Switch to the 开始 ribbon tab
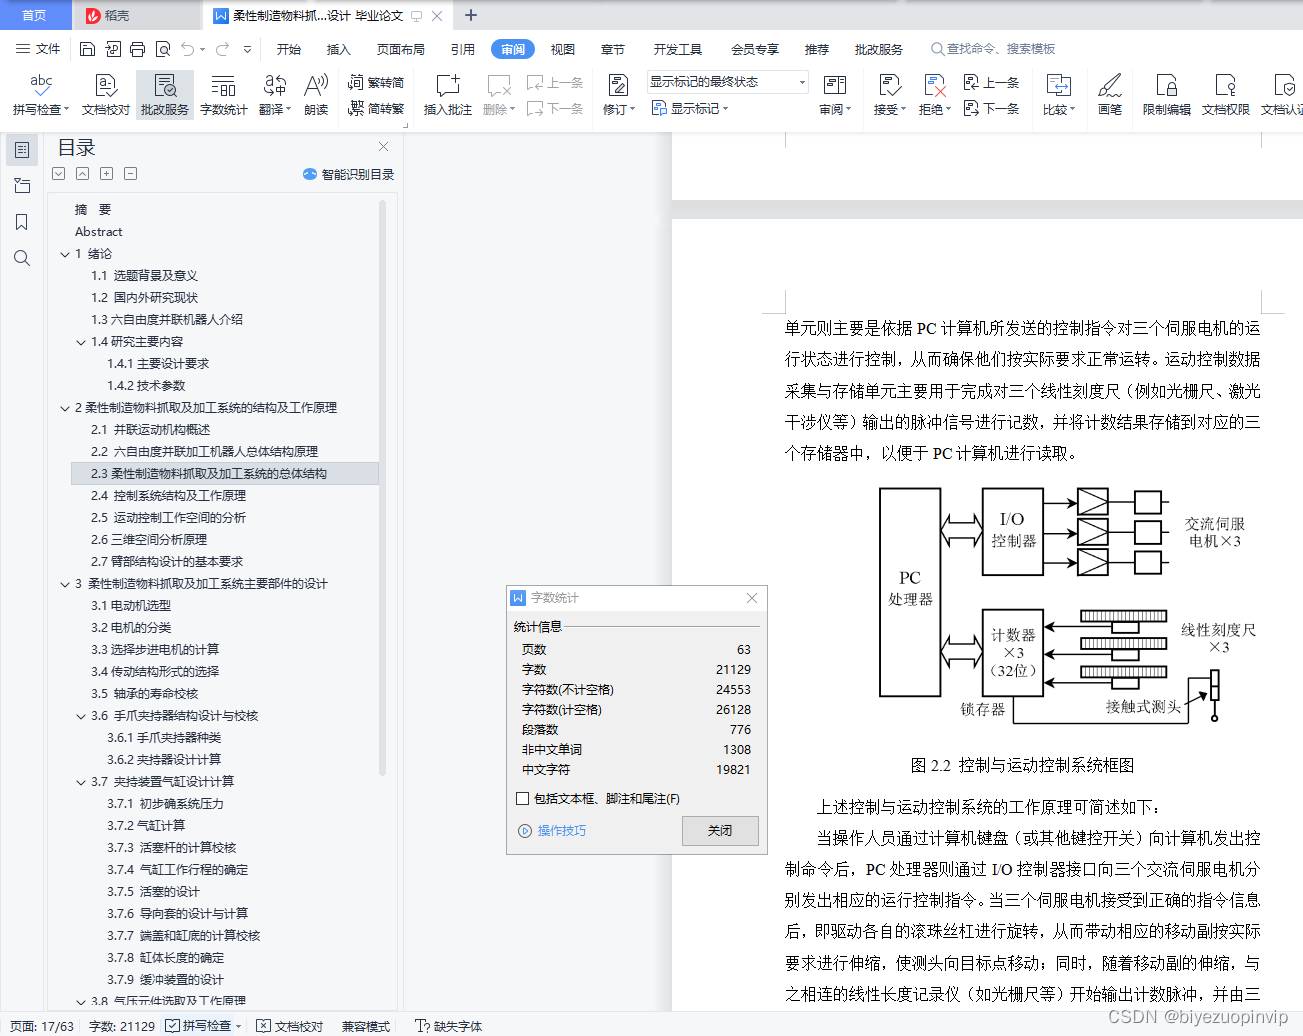The image size is (1303, 1036). 289,49
